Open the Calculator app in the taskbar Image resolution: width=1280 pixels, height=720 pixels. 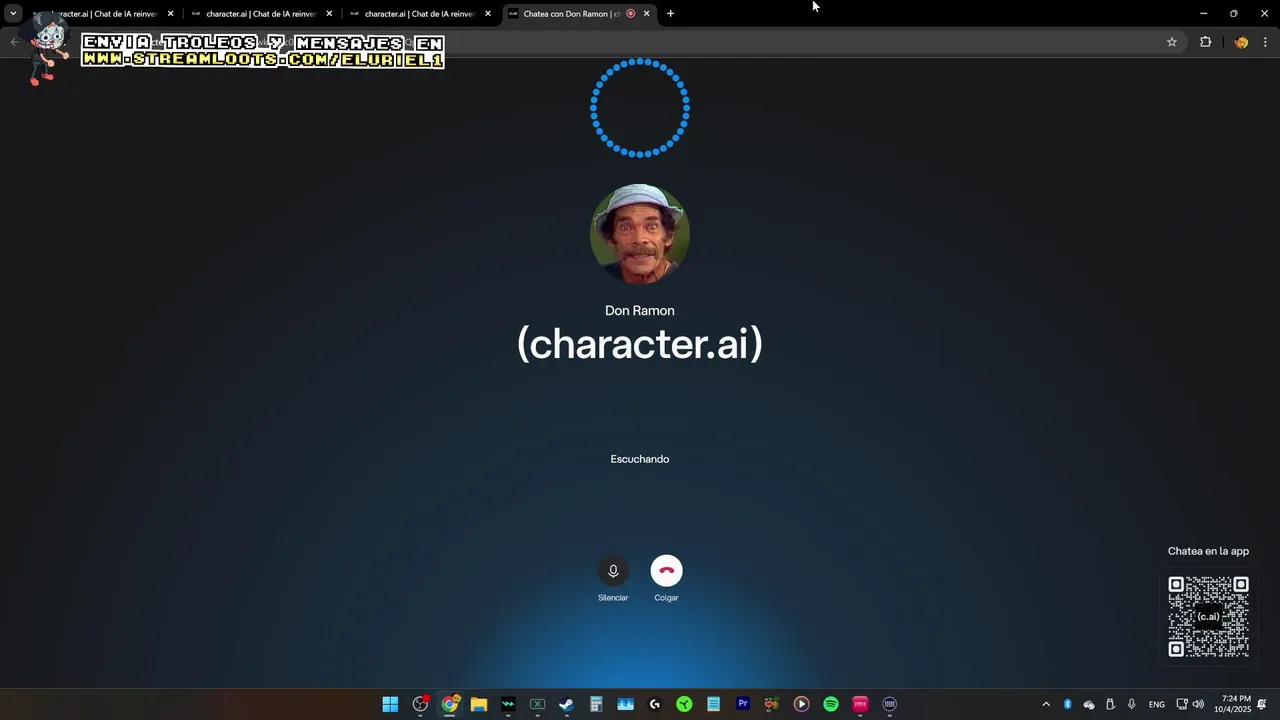point(596,704)
